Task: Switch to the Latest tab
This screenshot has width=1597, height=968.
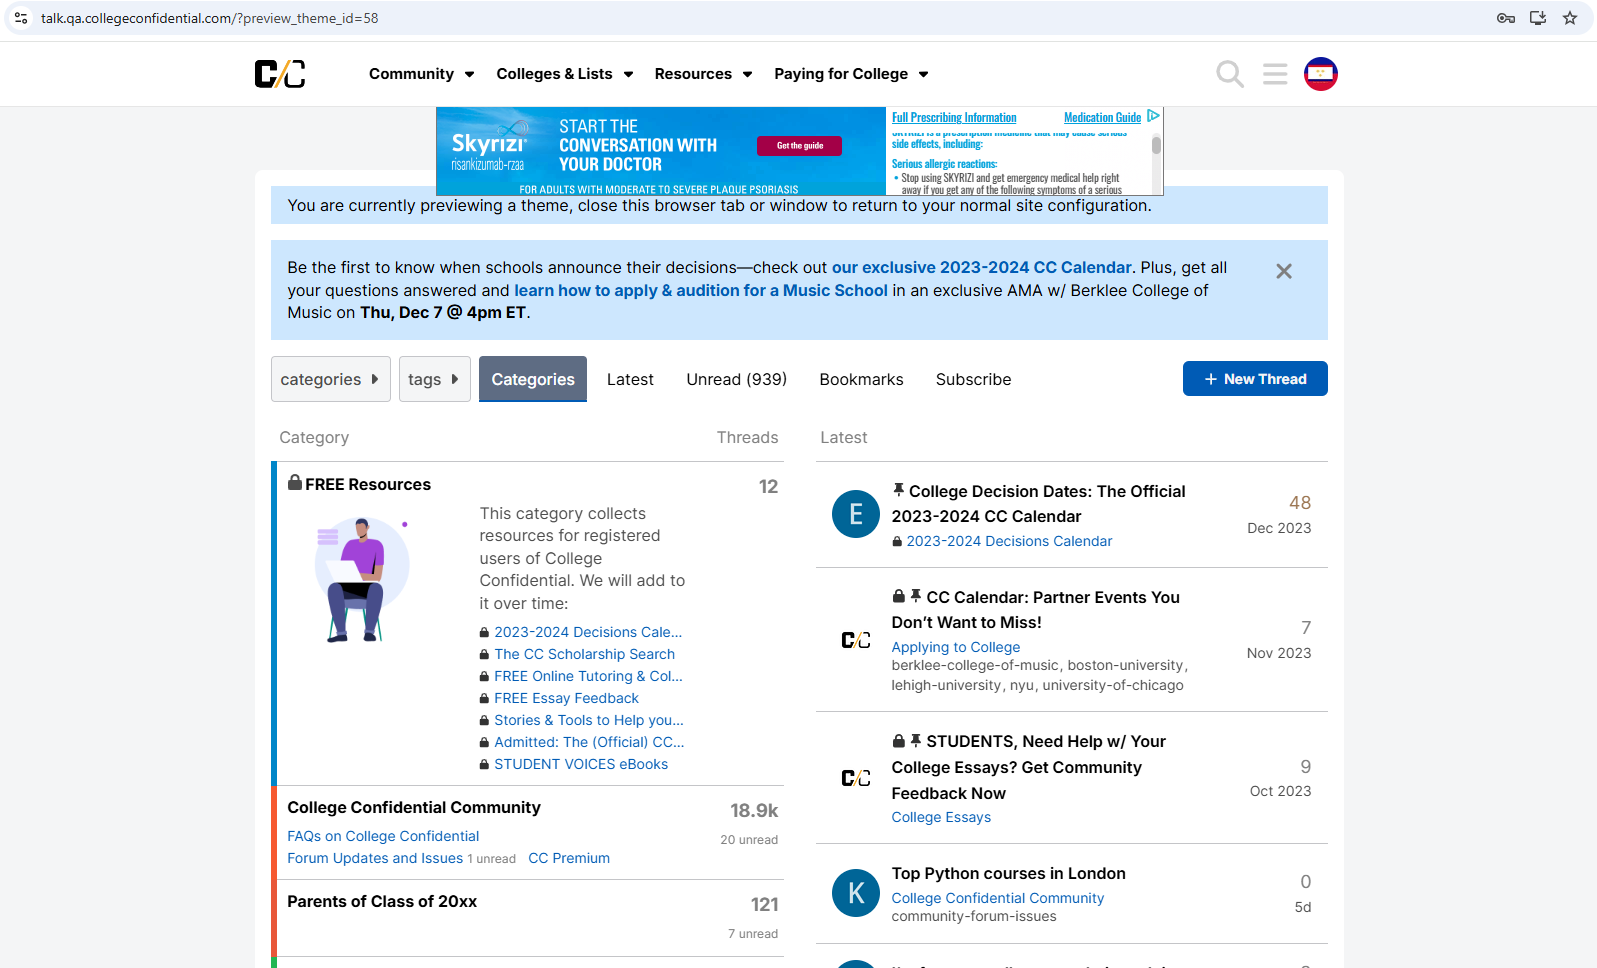Action: pos(630,379)
